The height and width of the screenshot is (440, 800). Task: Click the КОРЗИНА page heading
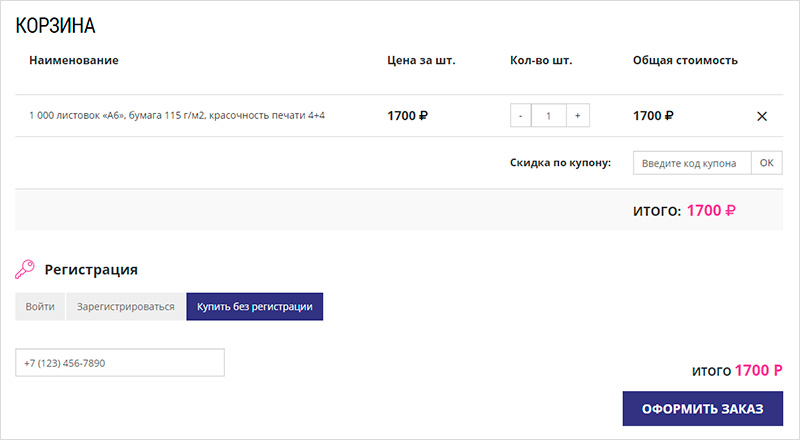56,27
